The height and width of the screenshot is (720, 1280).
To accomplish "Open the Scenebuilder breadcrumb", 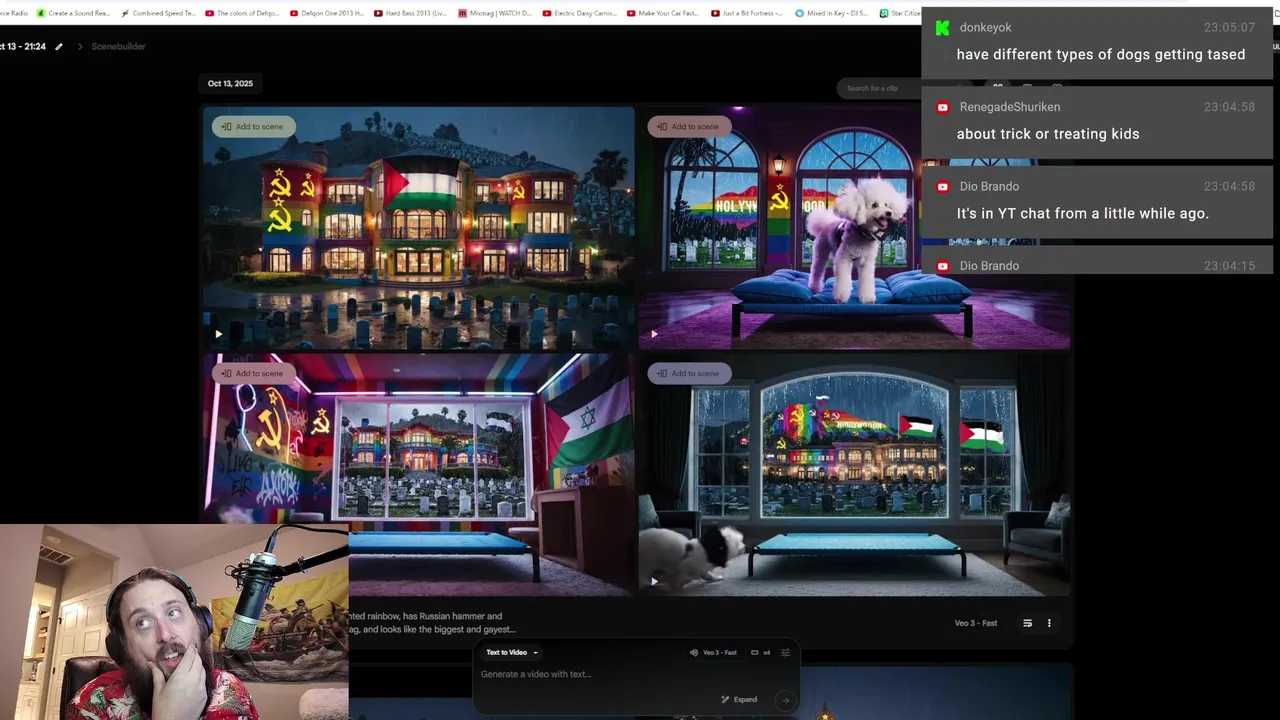I will [118, 47].
